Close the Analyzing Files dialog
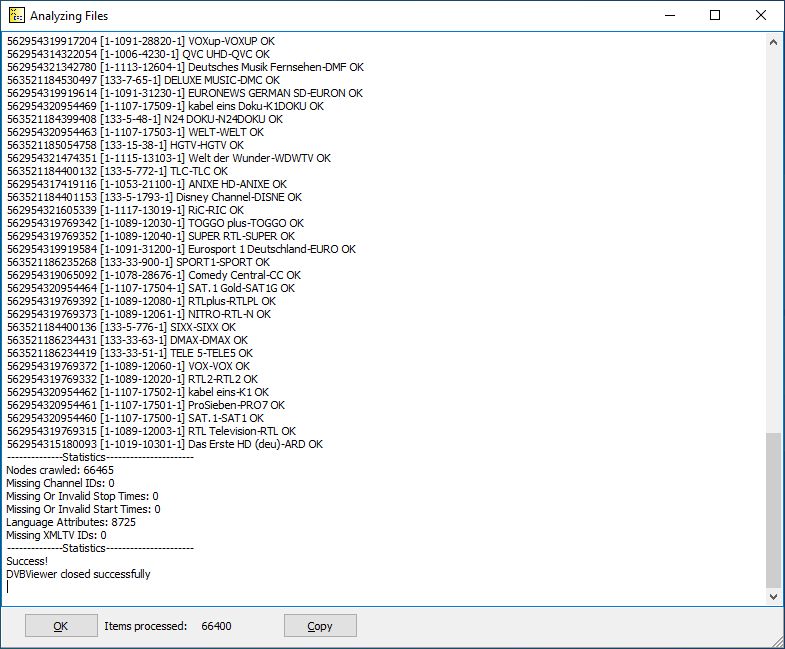Image resolution: width=785 pixels, height=649 pixels. click(x=760, y=15)
